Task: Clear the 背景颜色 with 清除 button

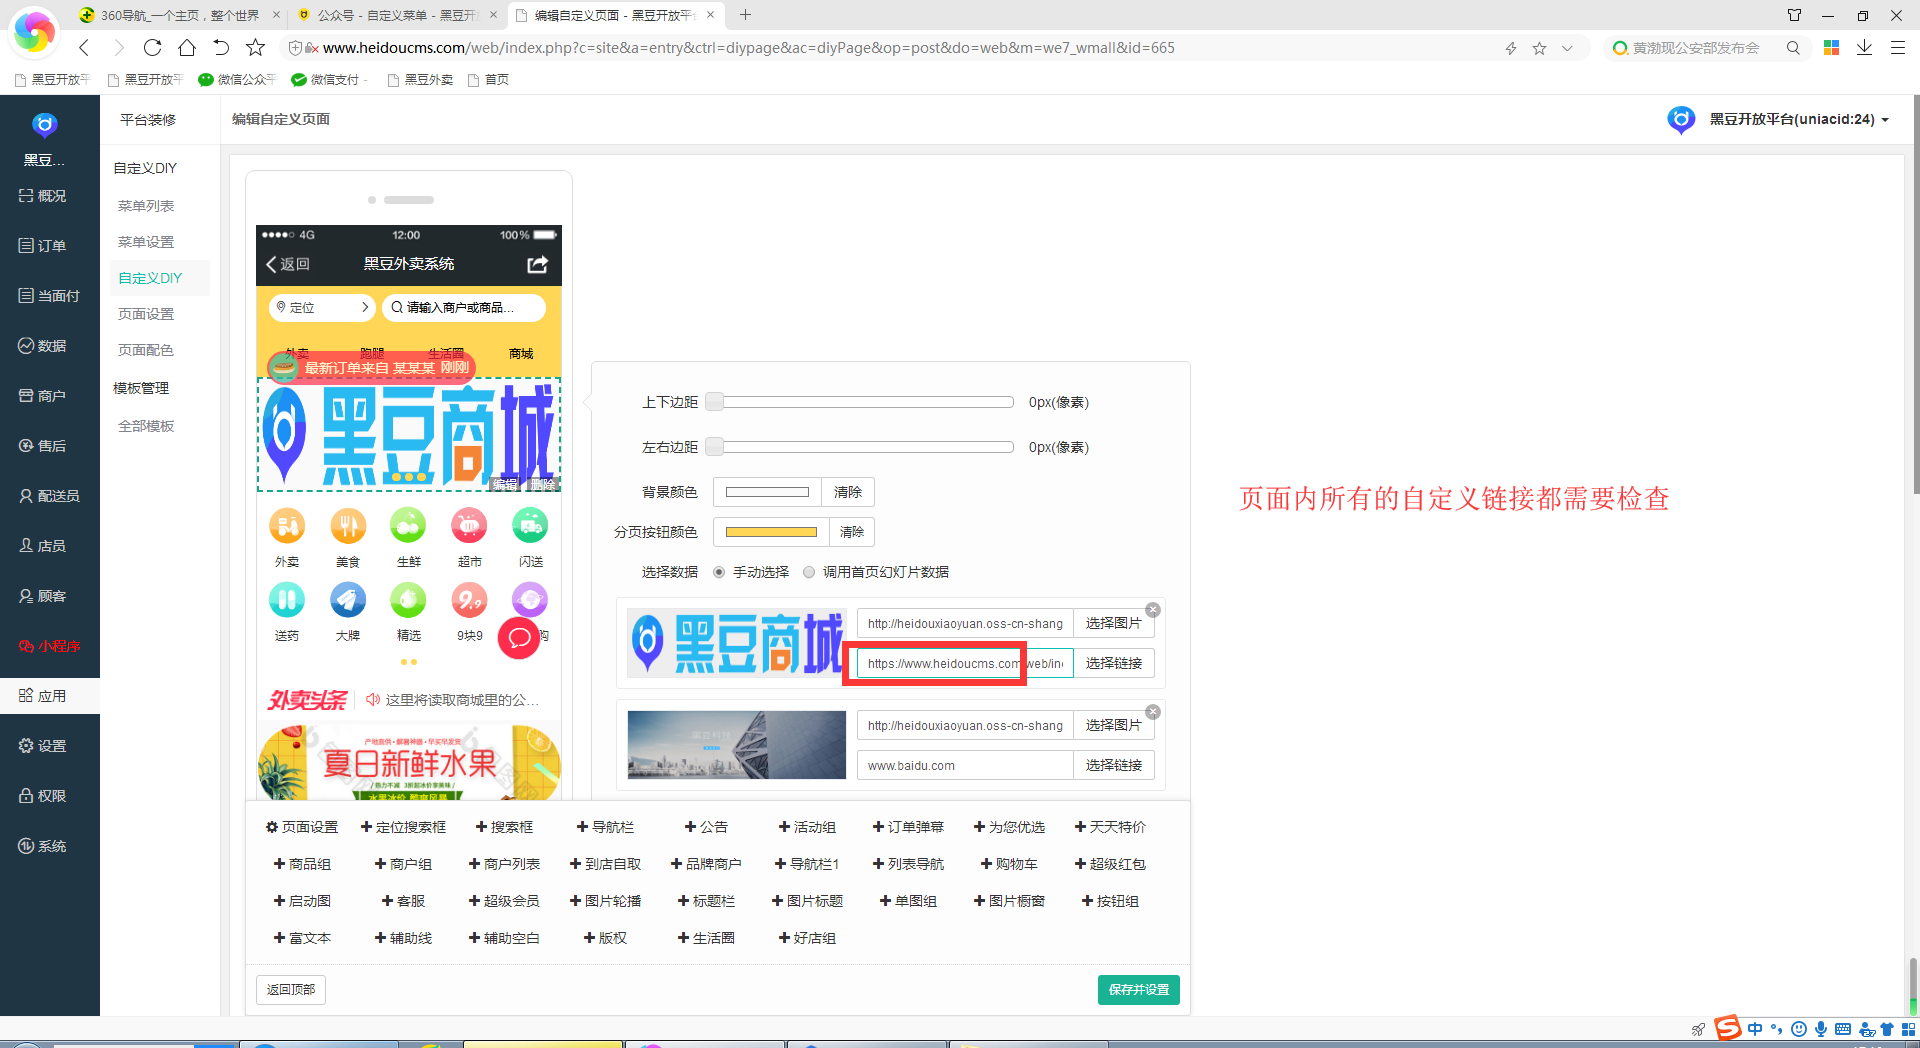Action: pyautogui.click(x=847, y=492)
